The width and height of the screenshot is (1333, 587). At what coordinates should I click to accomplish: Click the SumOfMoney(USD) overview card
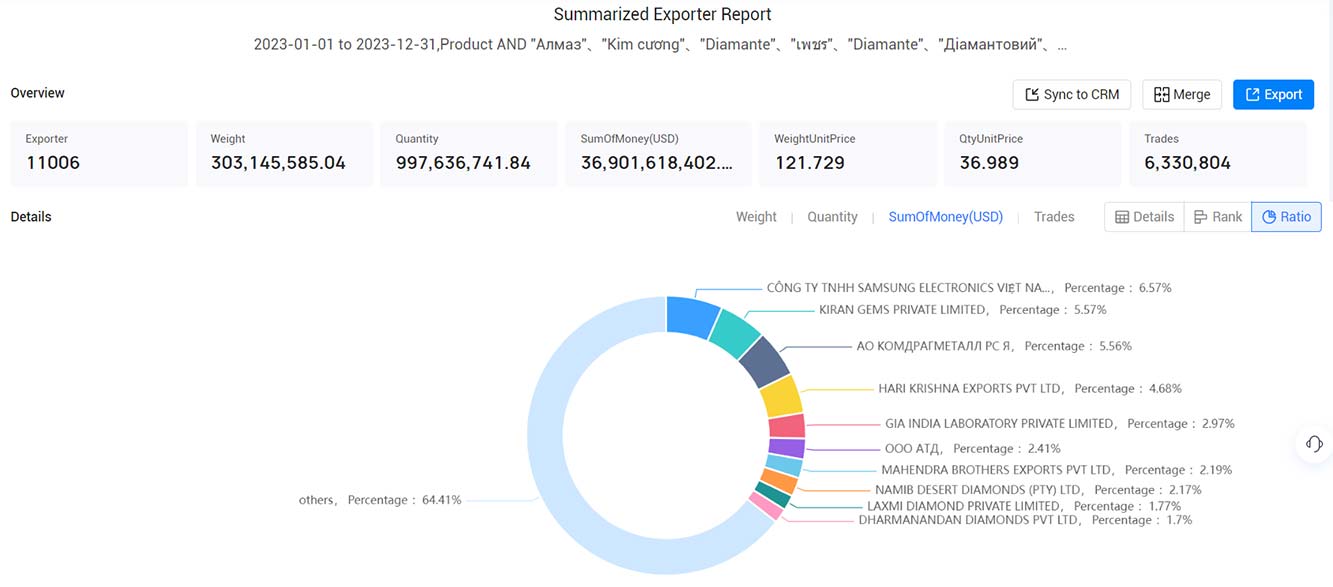click(x=658, y=154)
